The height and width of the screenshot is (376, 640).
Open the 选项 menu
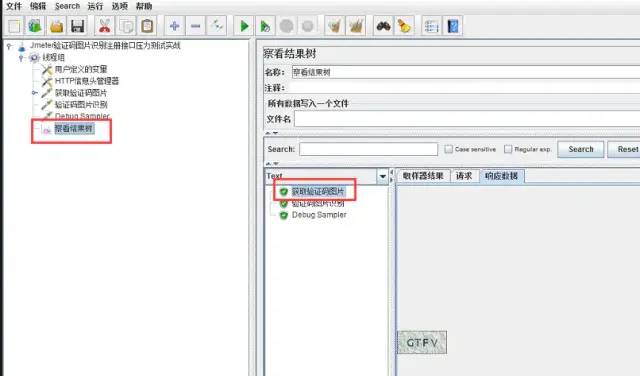[120, 6]
